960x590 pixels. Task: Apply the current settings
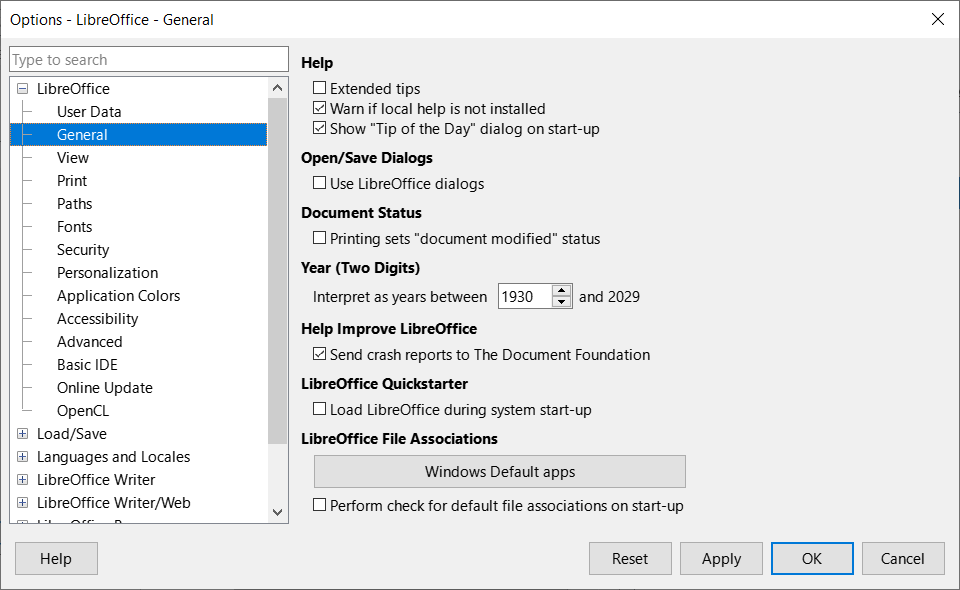721,558
